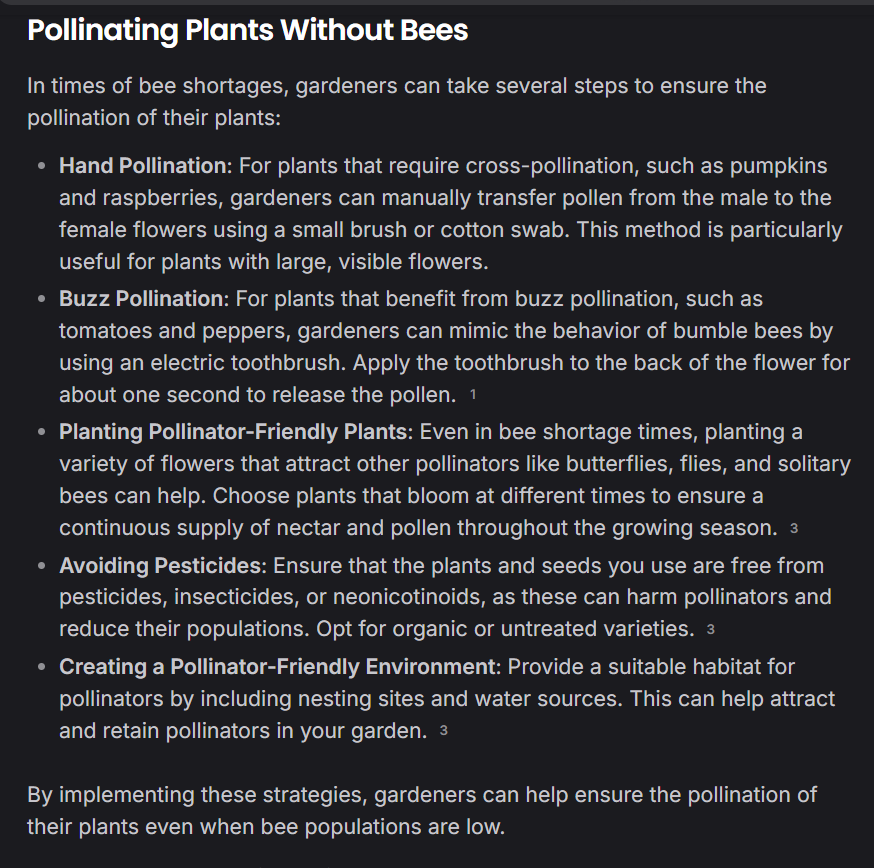Viewport: 874px width, 868px height.
Task: Click the "Pollinating Plants Without Bees" heading
Action: pos(247,30)
